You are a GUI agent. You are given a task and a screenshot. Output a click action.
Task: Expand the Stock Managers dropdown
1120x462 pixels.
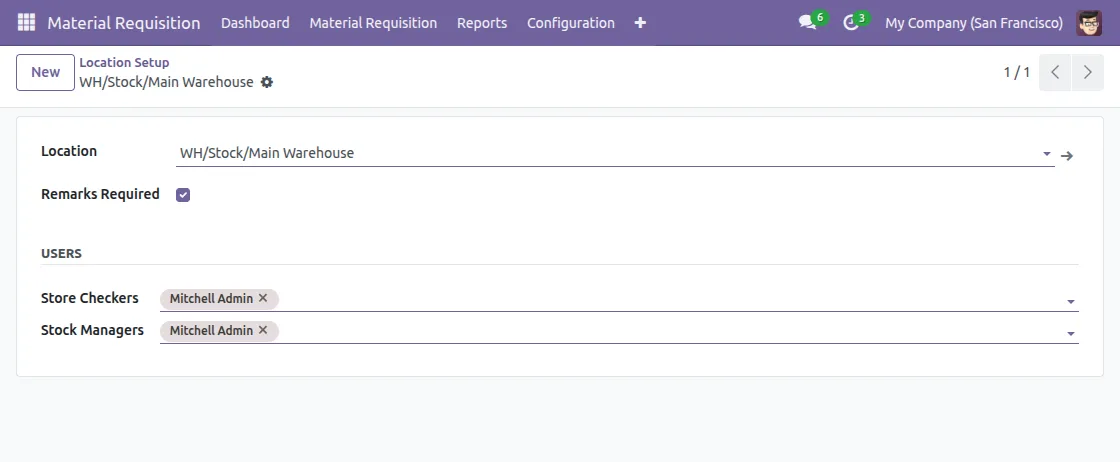(x=1070, y=333)
